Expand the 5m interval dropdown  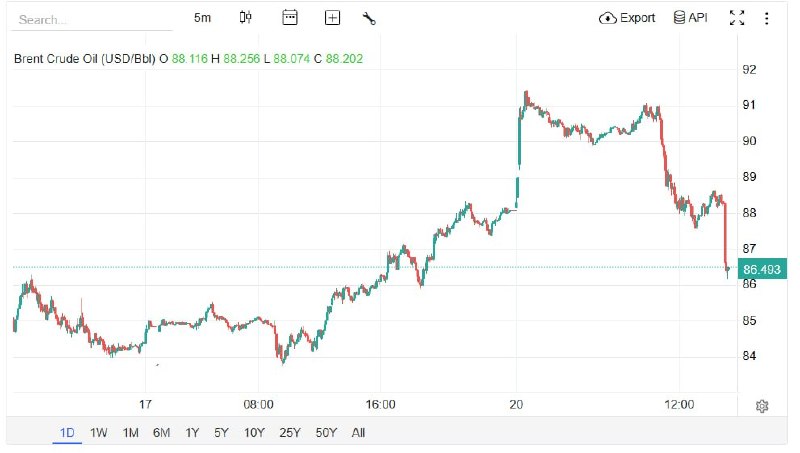pos(202,18)
